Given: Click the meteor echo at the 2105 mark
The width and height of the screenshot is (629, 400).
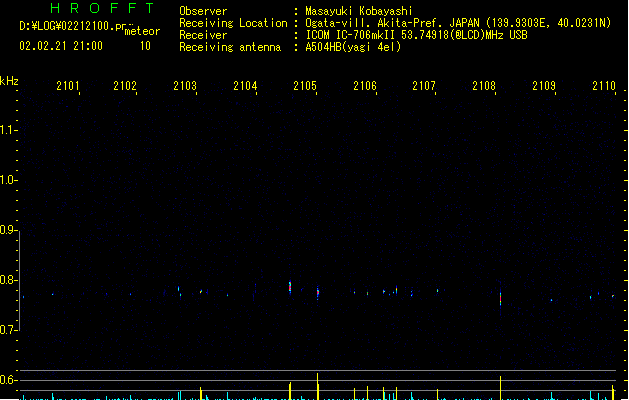Looking at the screenshot, I should 318,293.
